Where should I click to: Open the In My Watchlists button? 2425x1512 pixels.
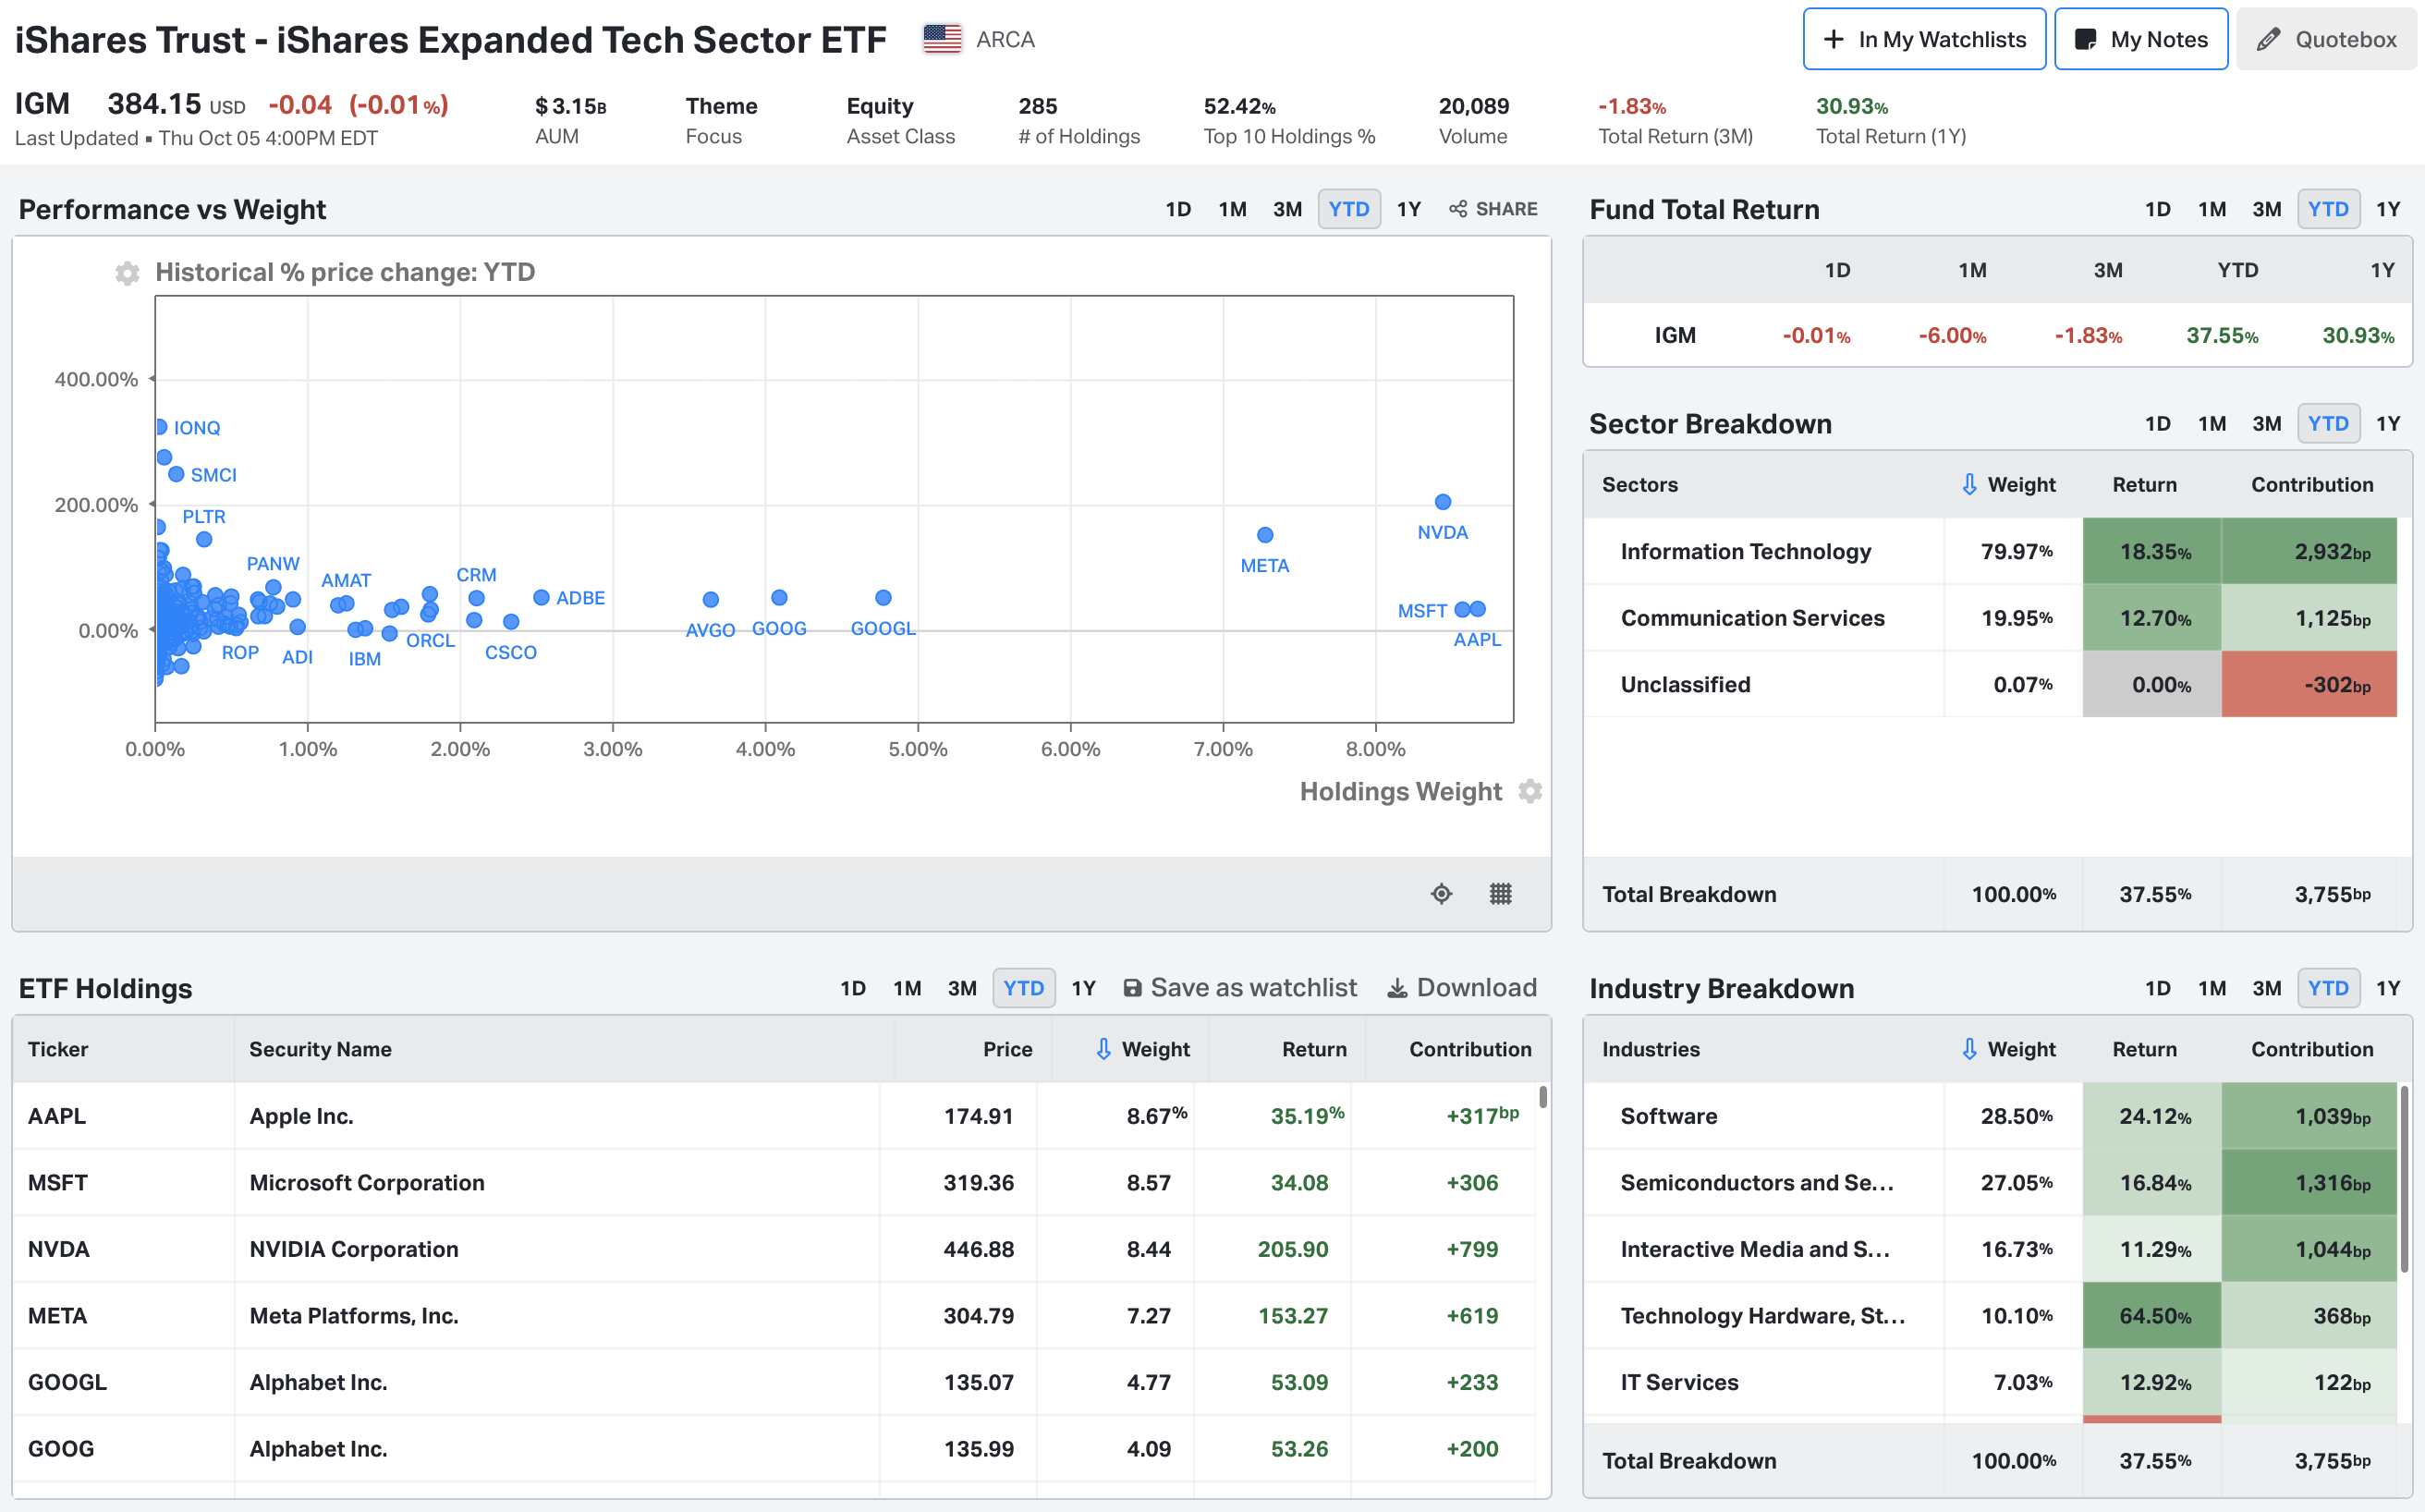pyautogui.click(x=1924, y=39)
